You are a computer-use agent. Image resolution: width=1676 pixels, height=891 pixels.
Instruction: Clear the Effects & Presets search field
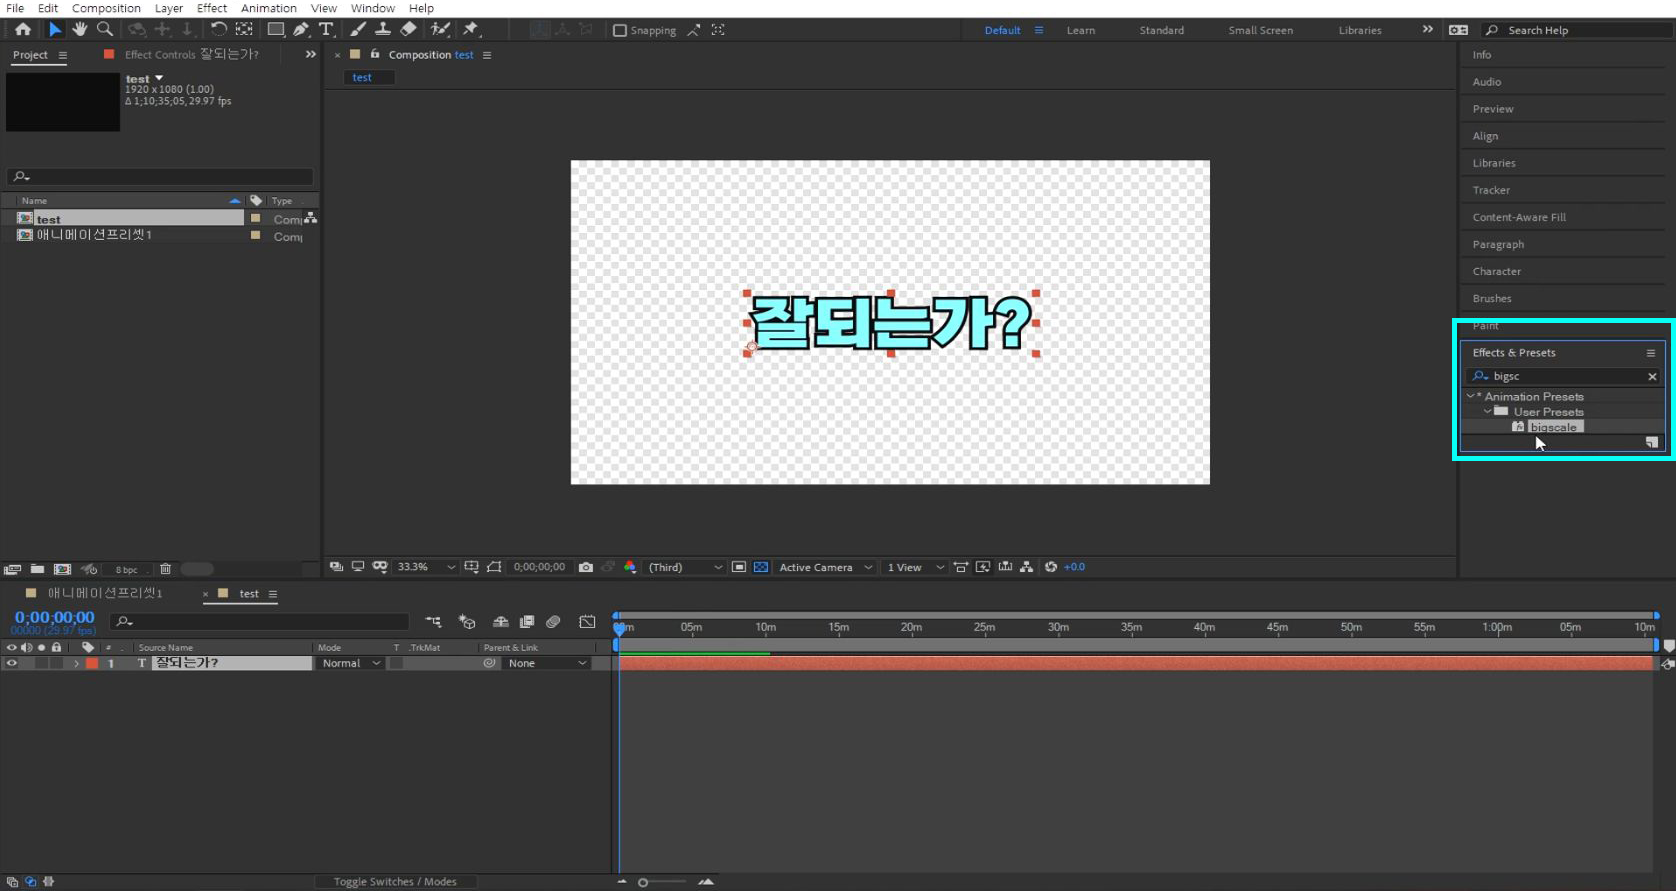point(1652,376)
